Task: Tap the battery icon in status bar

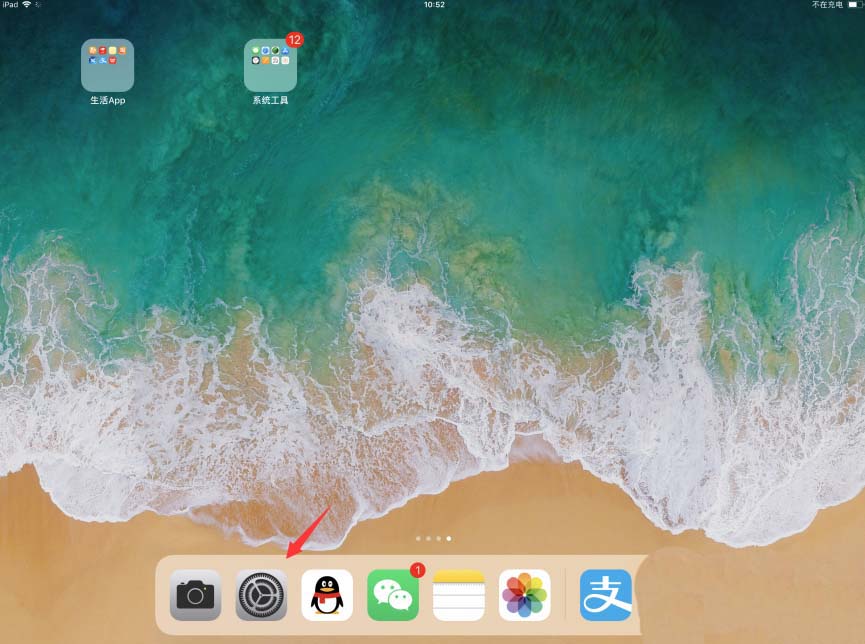Action: pos(852,5)
